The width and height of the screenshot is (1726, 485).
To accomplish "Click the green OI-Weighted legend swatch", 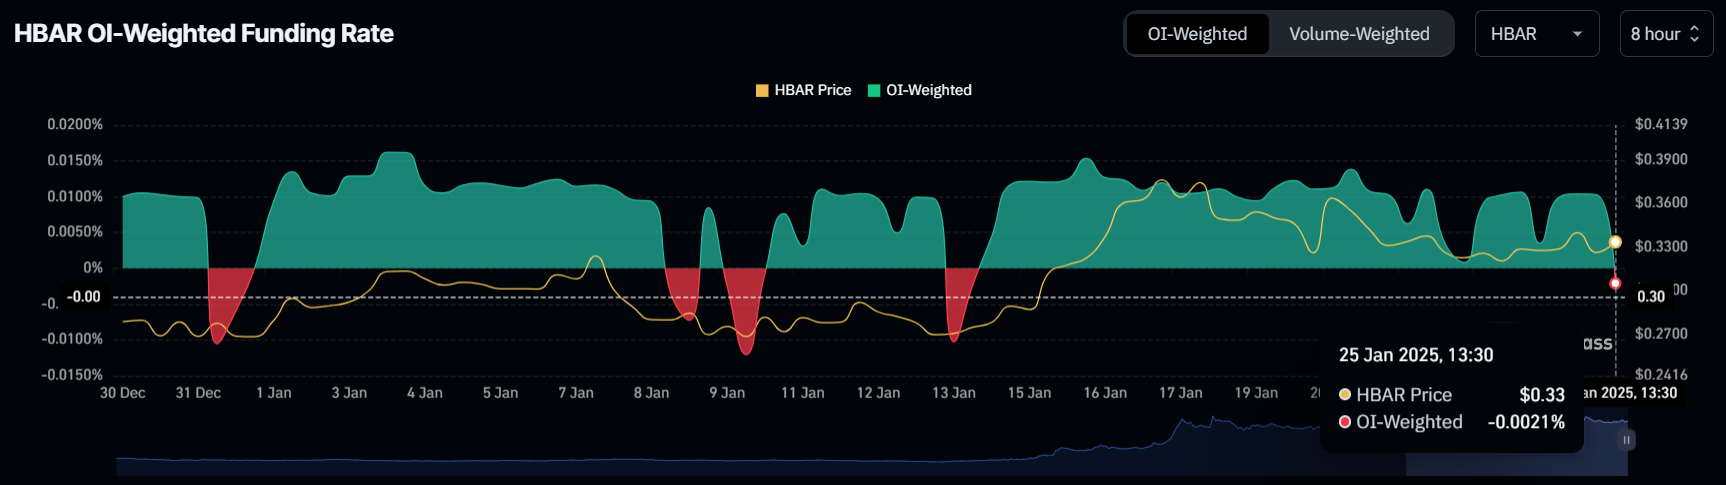I will [x=874, y=90].
